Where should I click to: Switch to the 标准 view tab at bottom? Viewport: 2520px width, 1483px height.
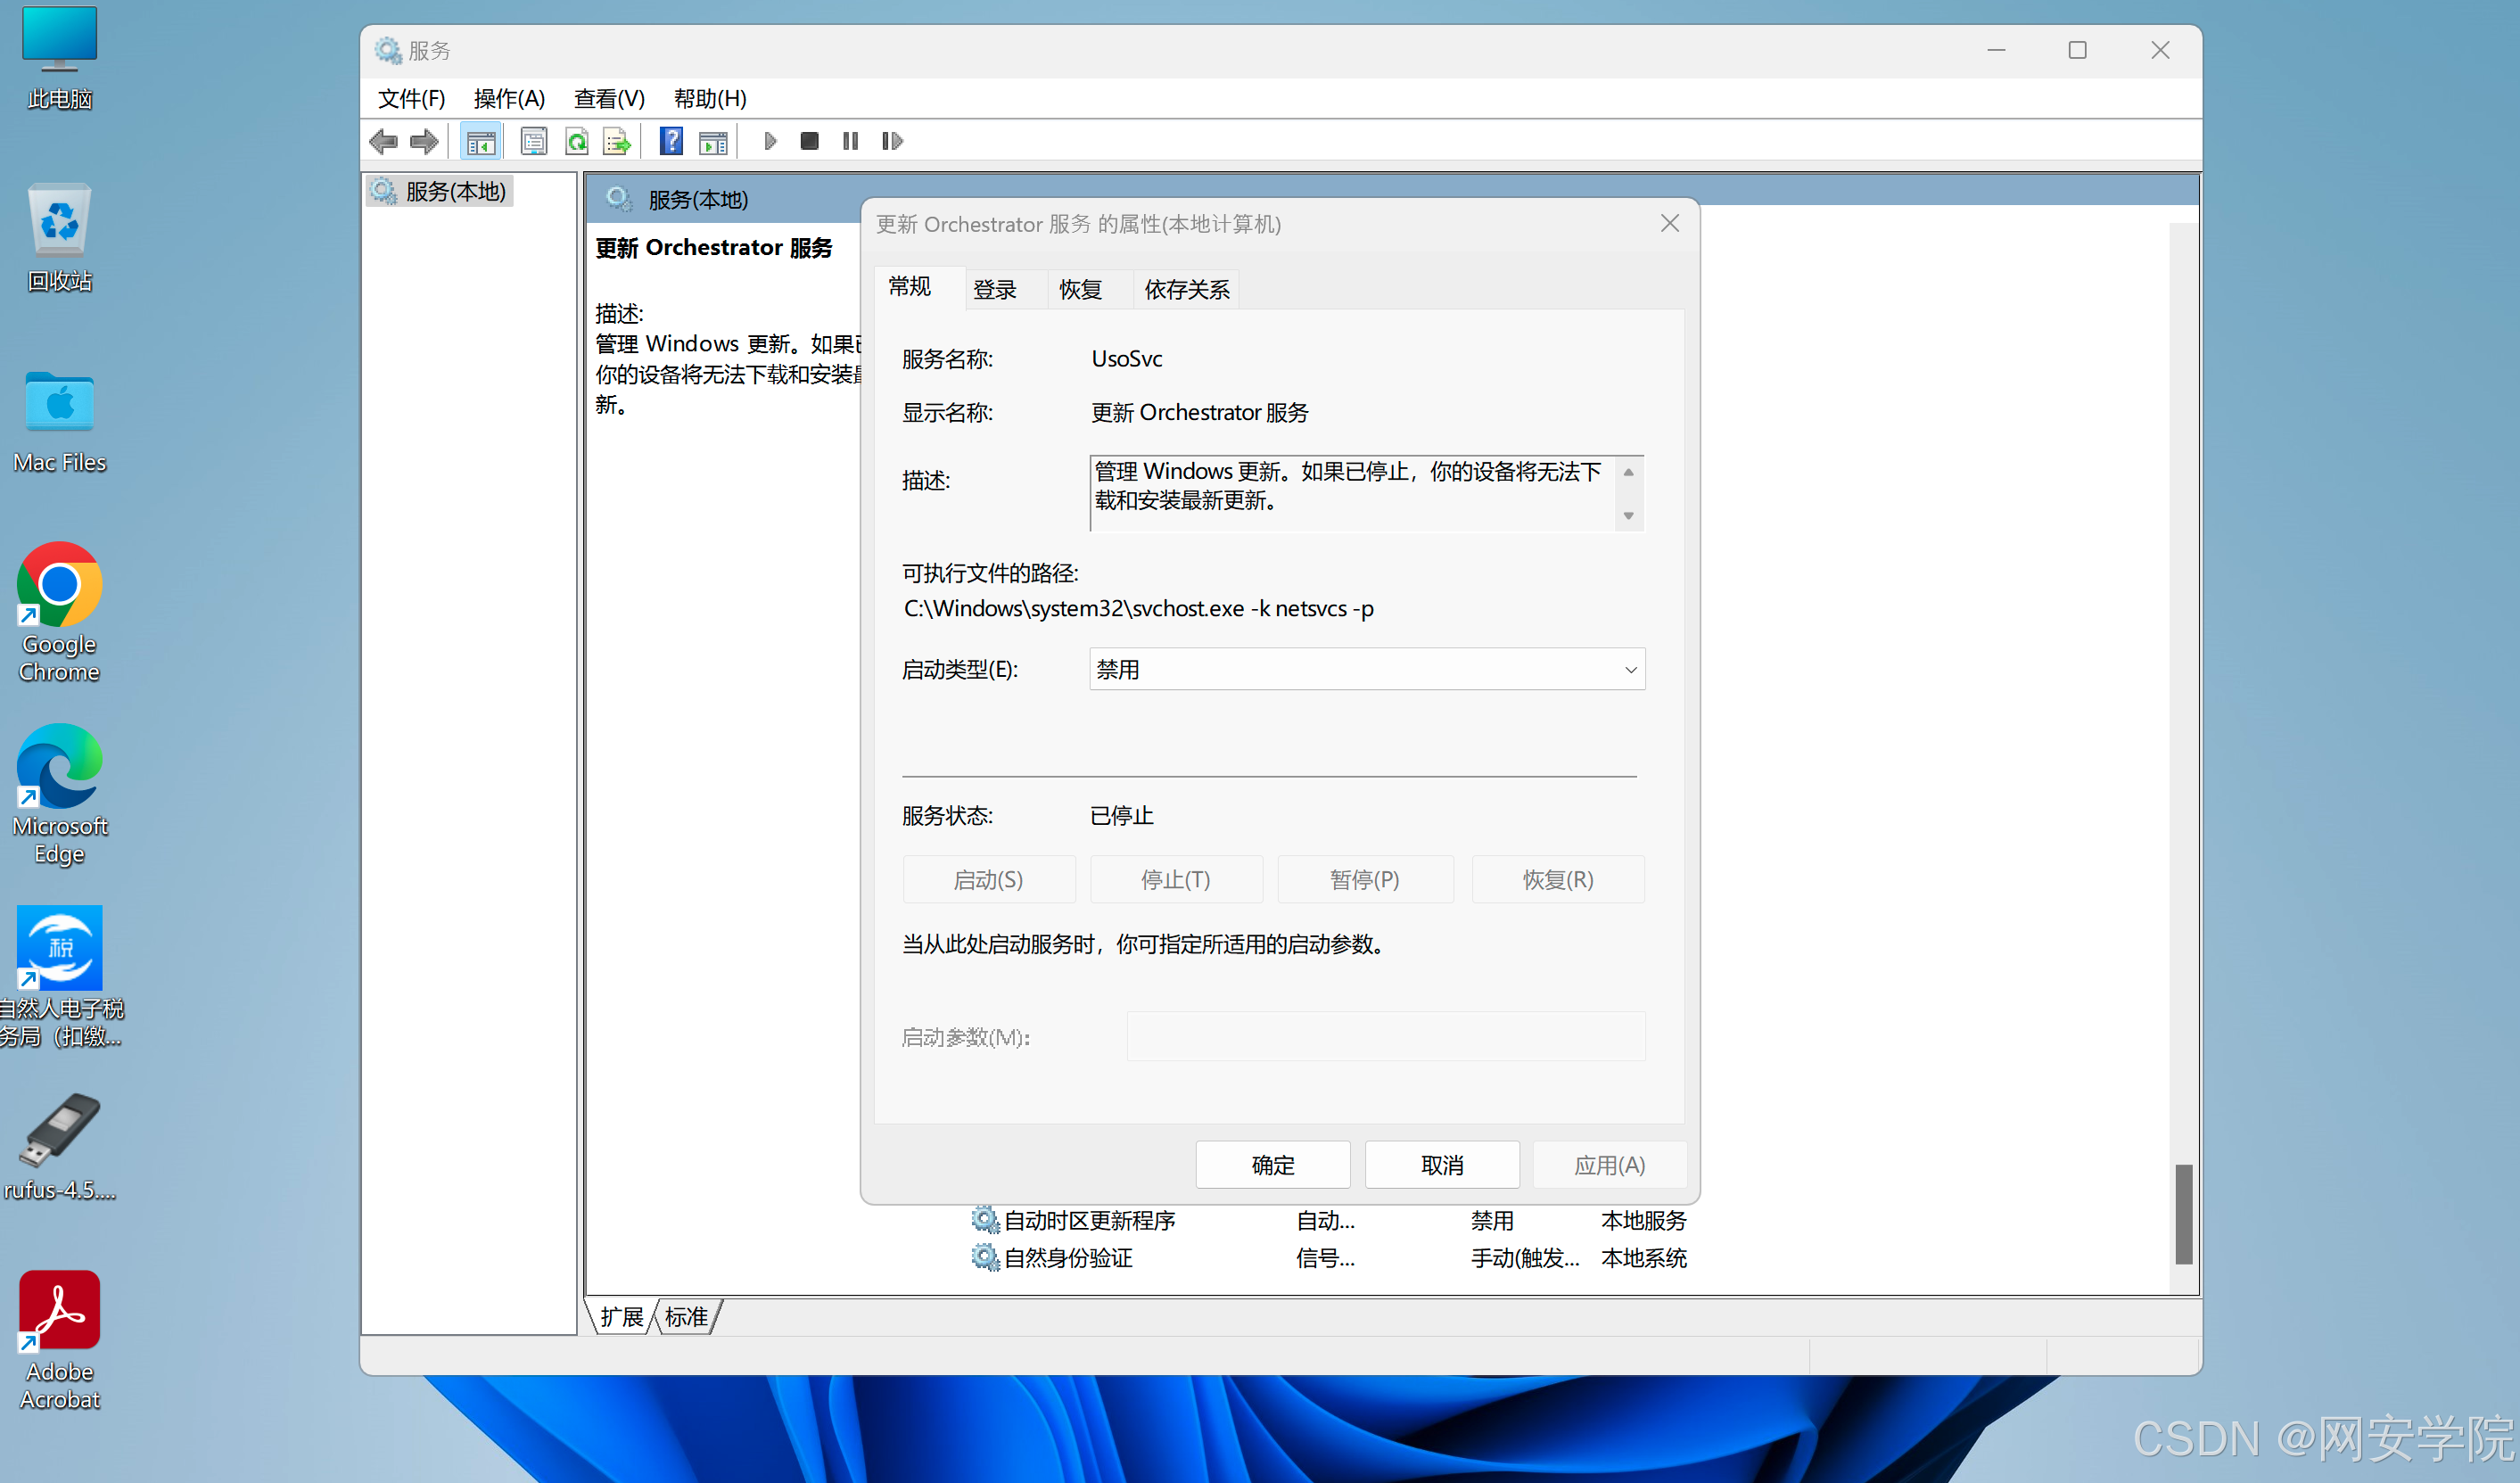click(686, 1316)
